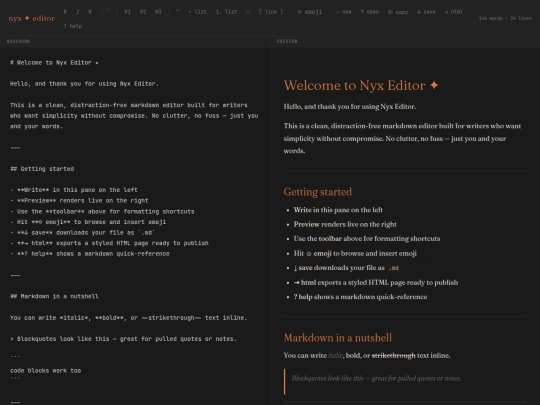Export the document with the html button
The width and height of the screenshot is (540, 405).
[x=454, y=12]
